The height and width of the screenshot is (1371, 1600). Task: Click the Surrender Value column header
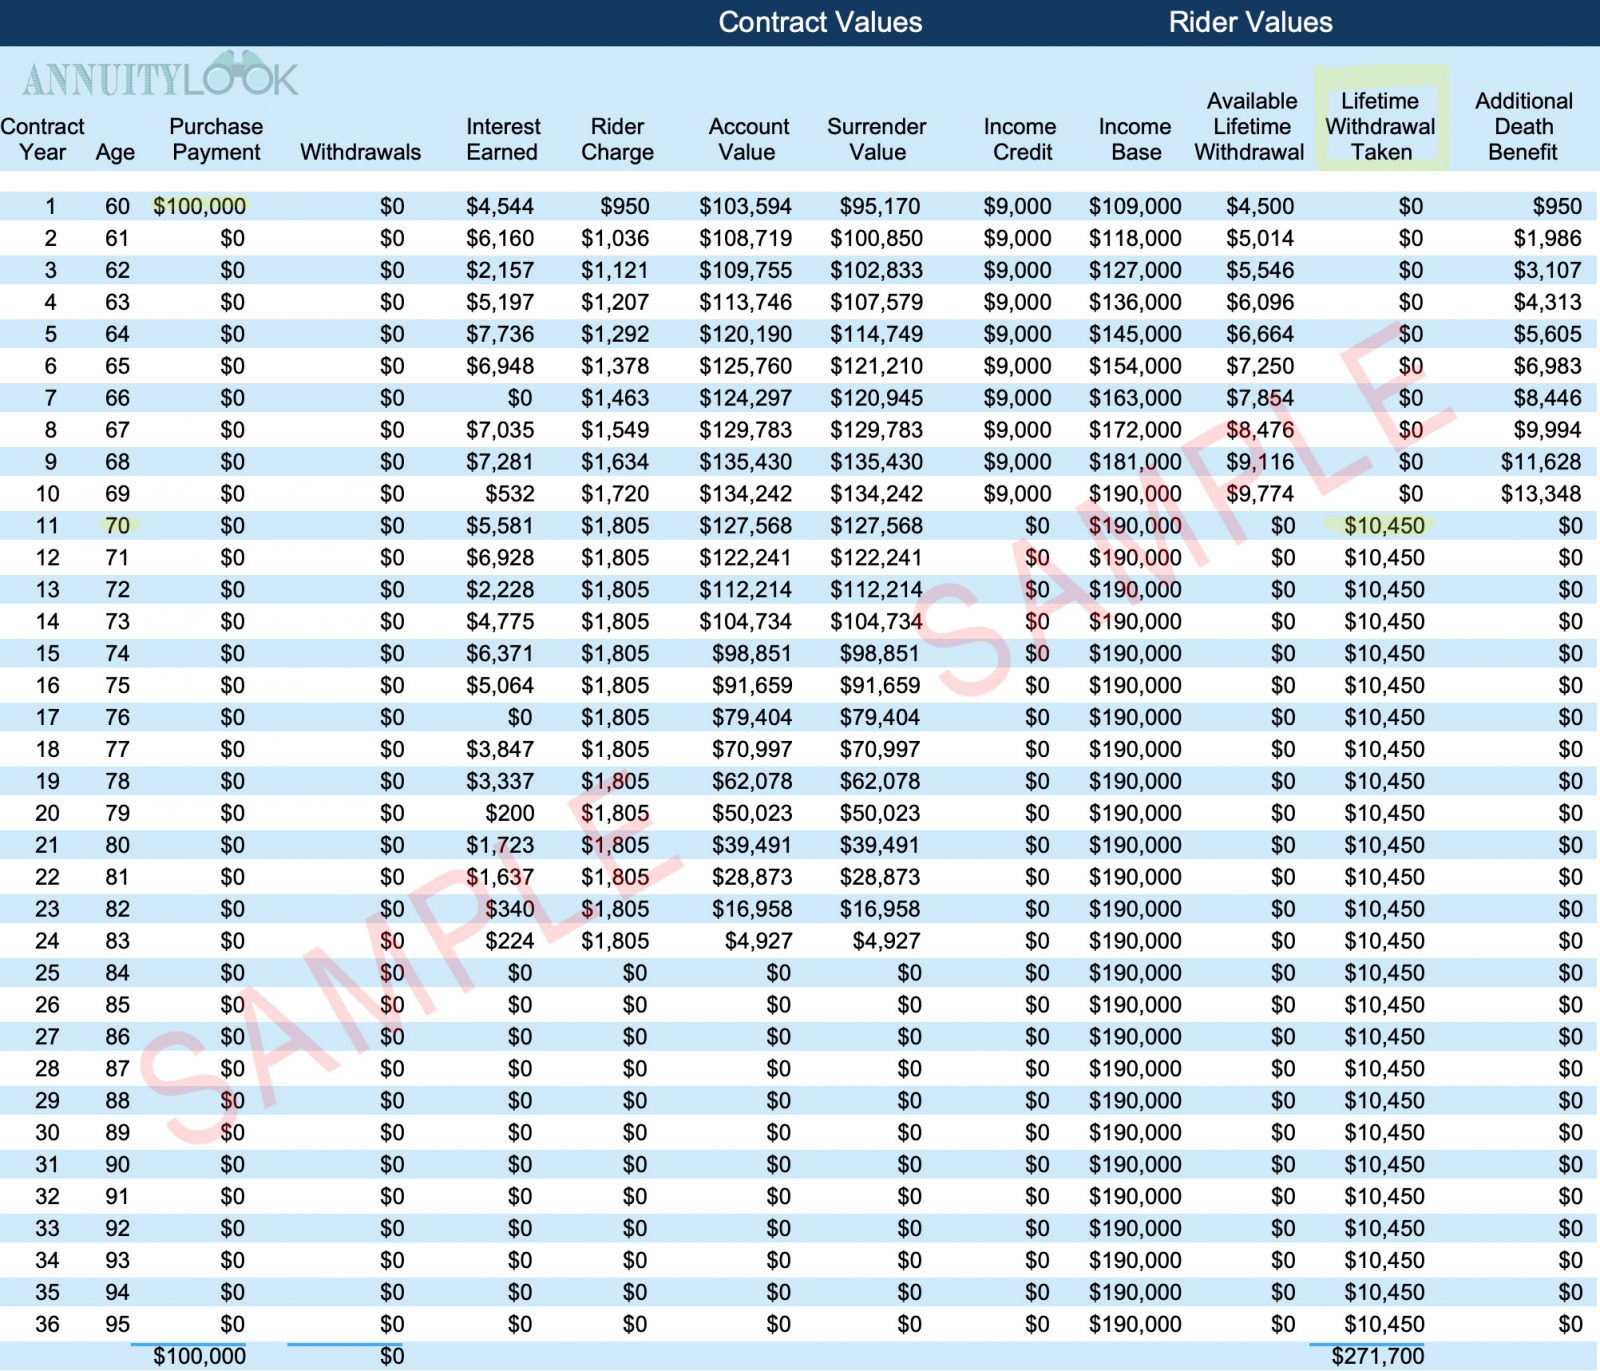click(x=877, y=140)
